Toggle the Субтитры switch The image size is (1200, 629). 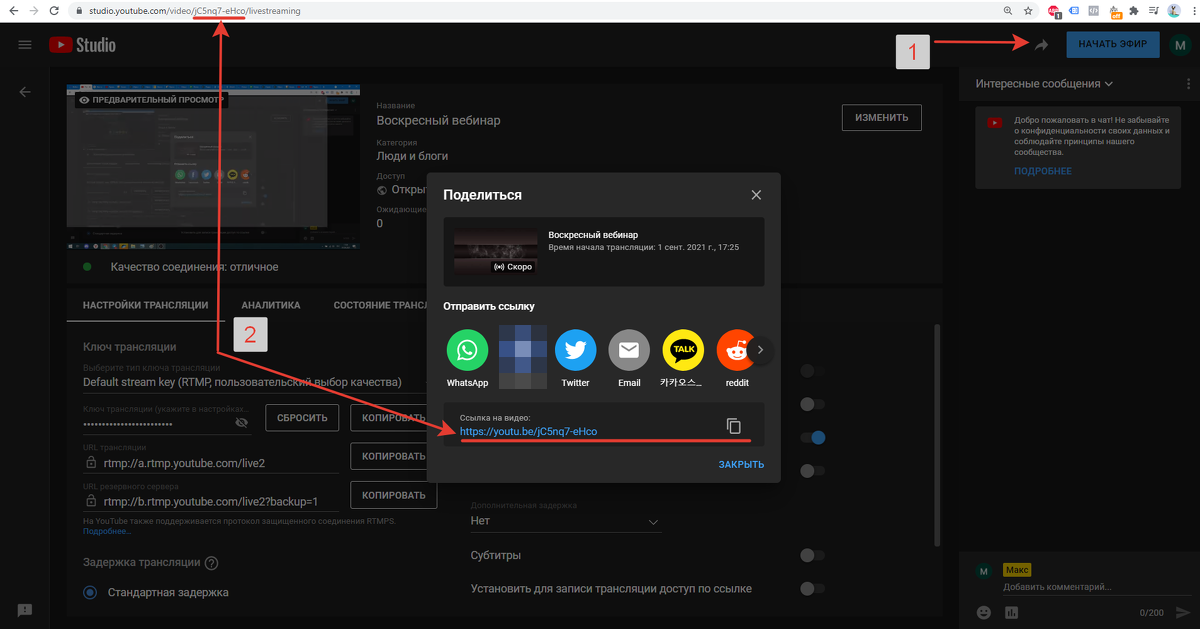click(812, 556)
